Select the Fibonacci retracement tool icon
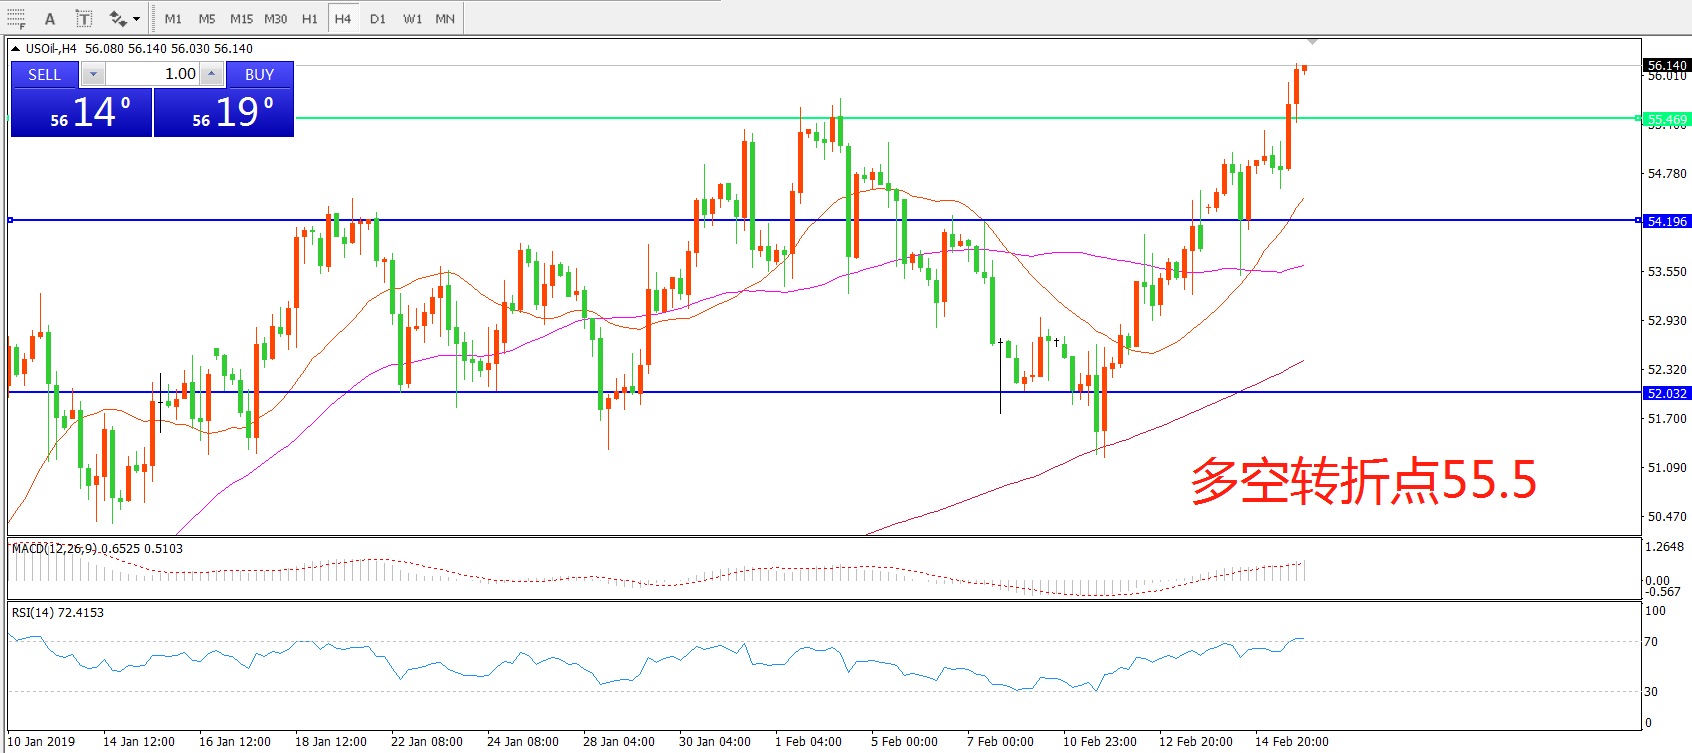The height and width of the screenshot is (753, 1692). 16,18
